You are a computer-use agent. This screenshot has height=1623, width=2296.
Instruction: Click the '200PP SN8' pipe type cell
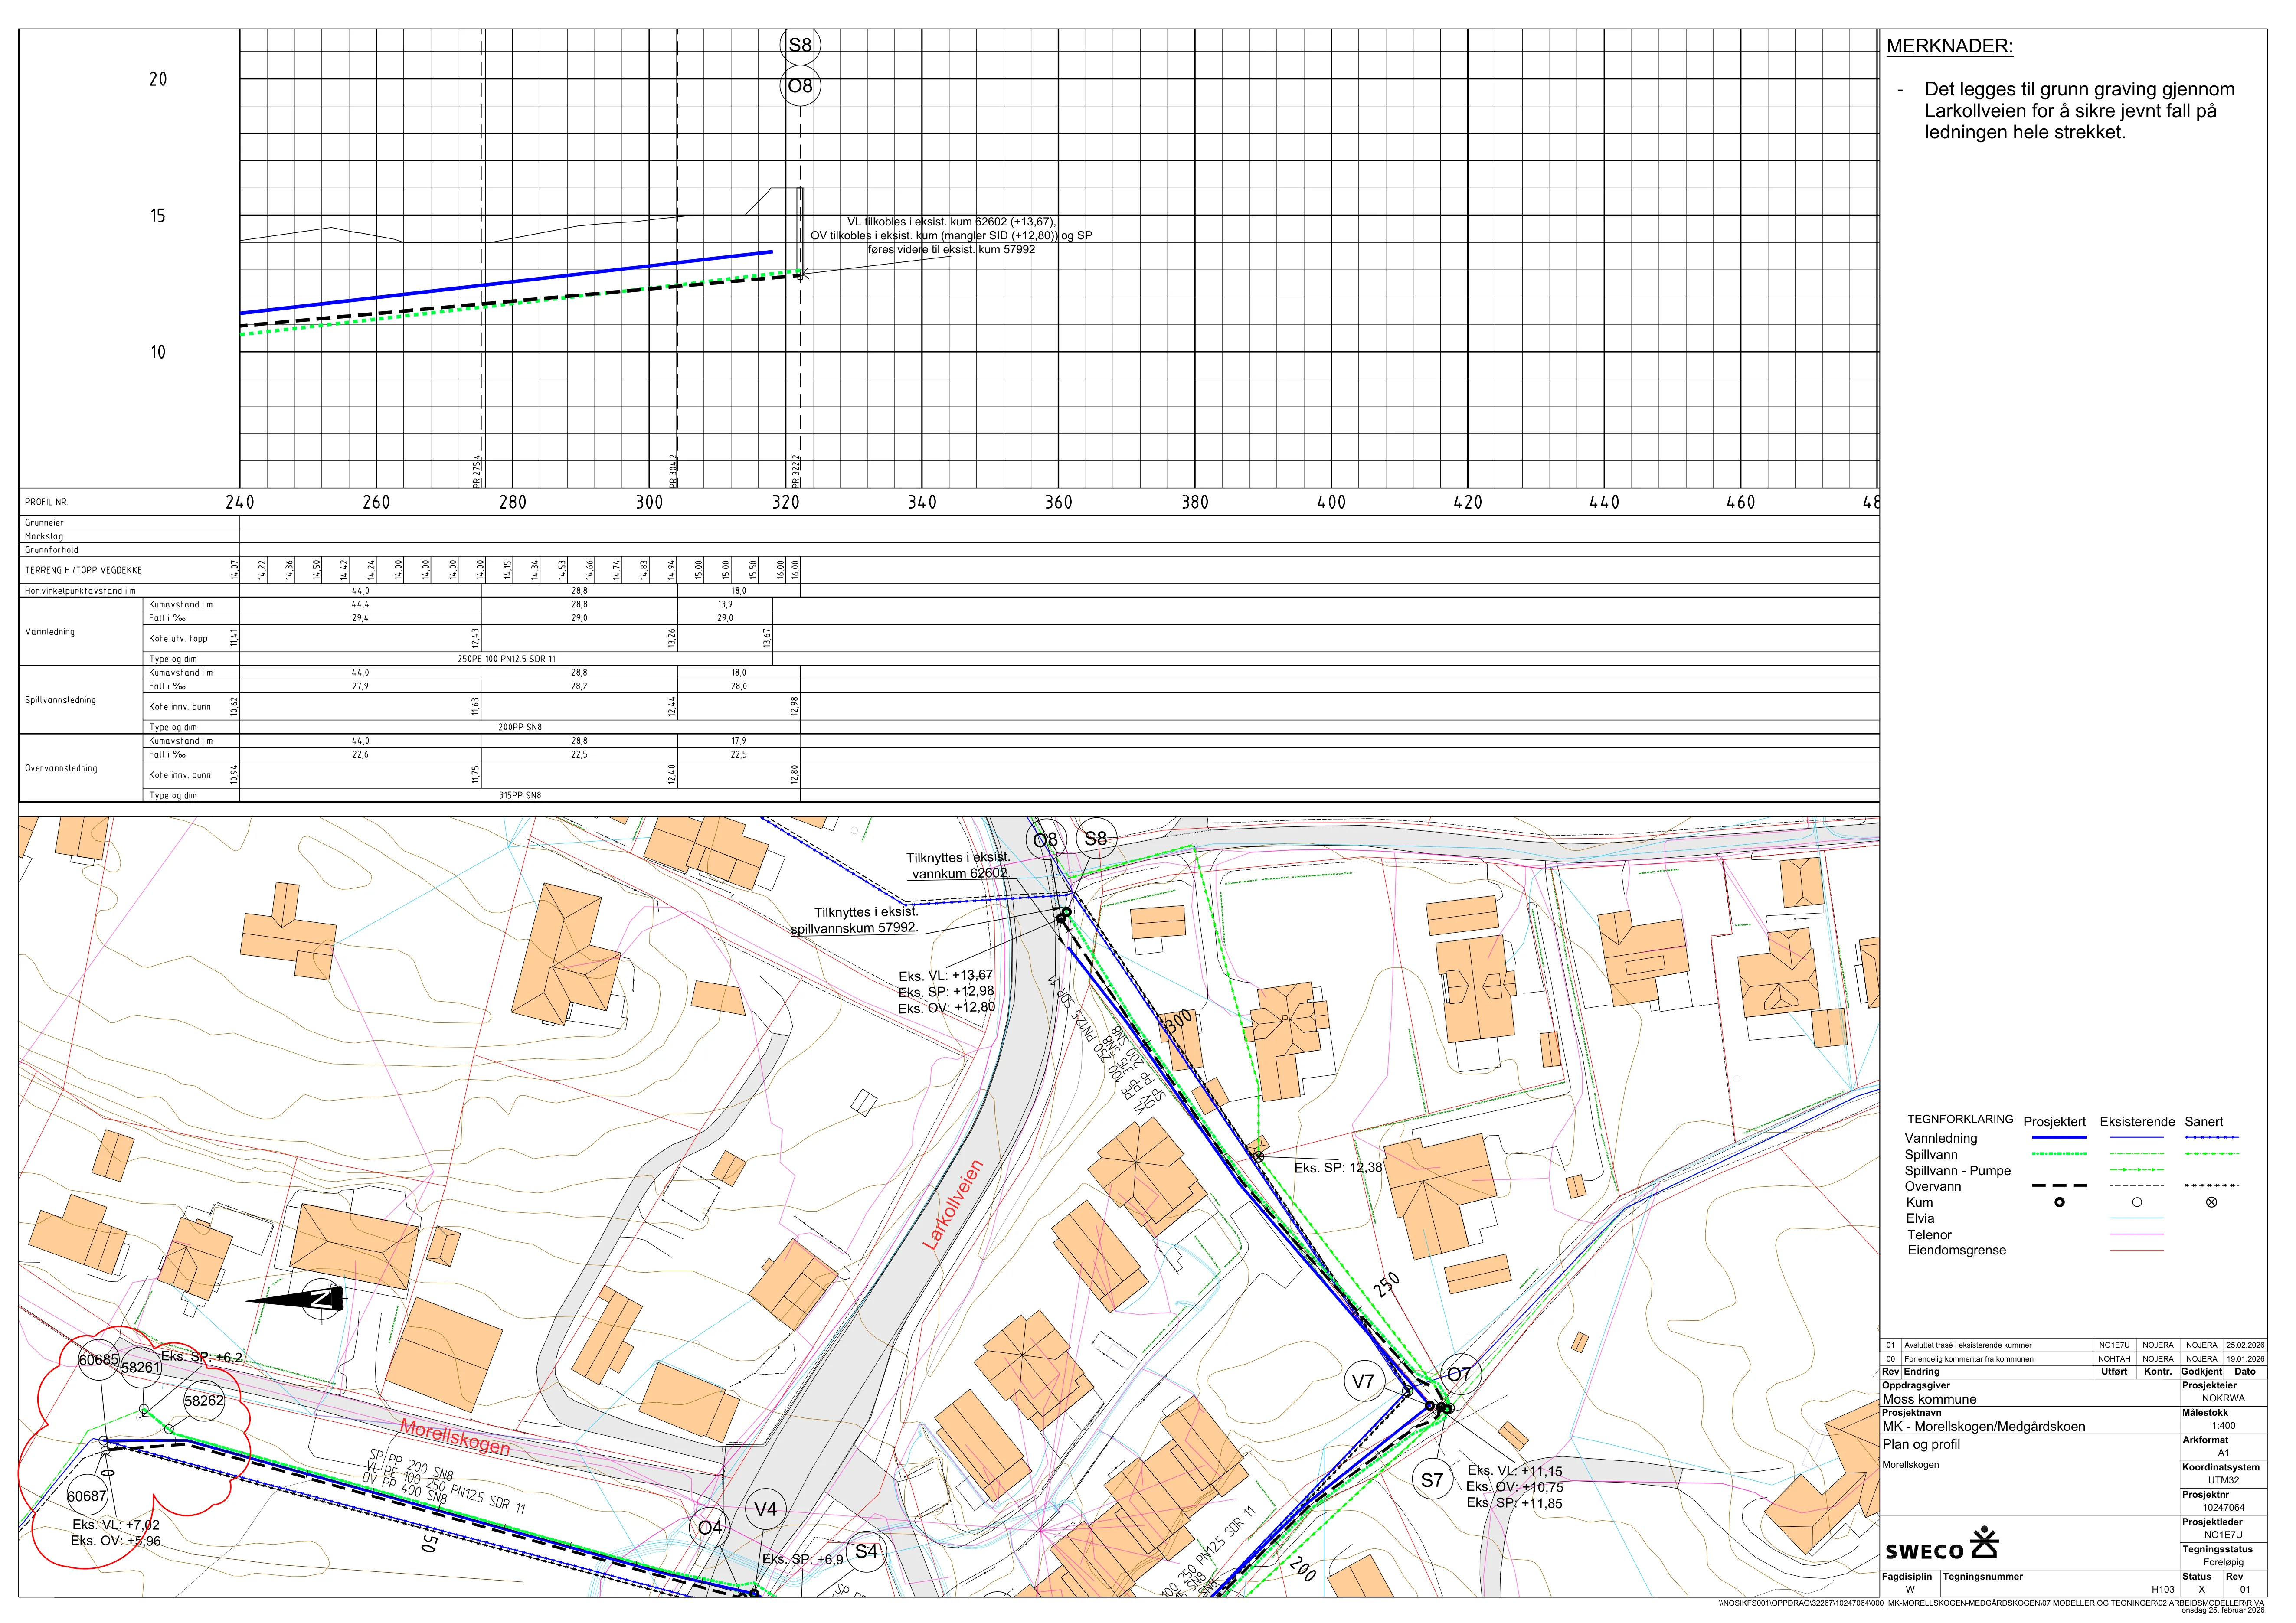520,727
